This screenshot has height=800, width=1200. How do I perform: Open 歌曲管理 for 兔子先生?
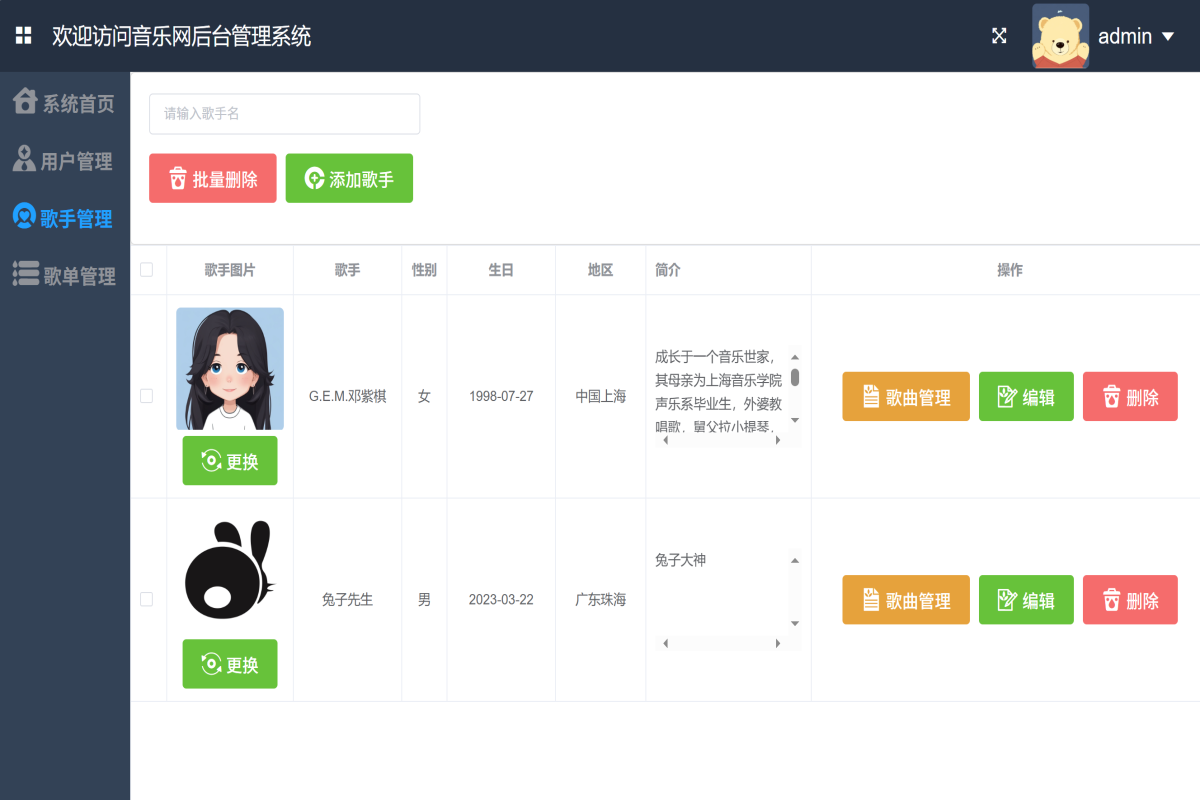pos(905,599)
